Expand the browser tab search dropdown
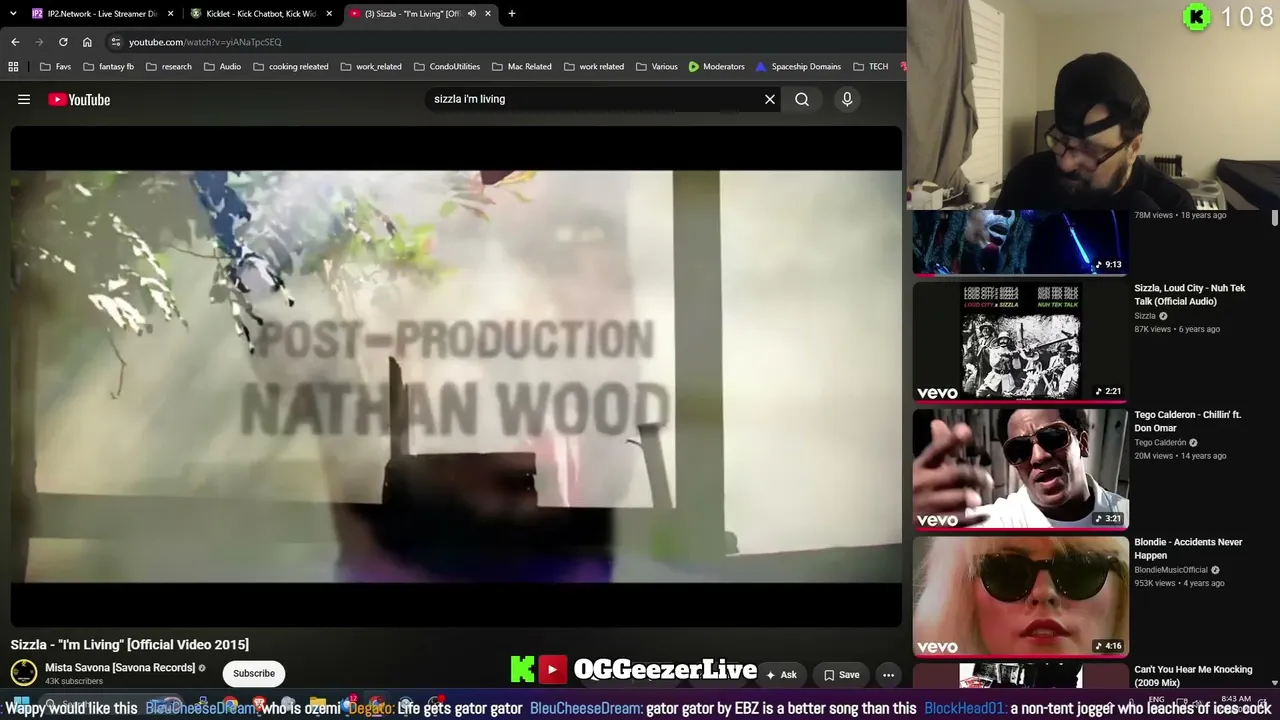This screenshot has height=720, width=1280. tap(12, 13)
